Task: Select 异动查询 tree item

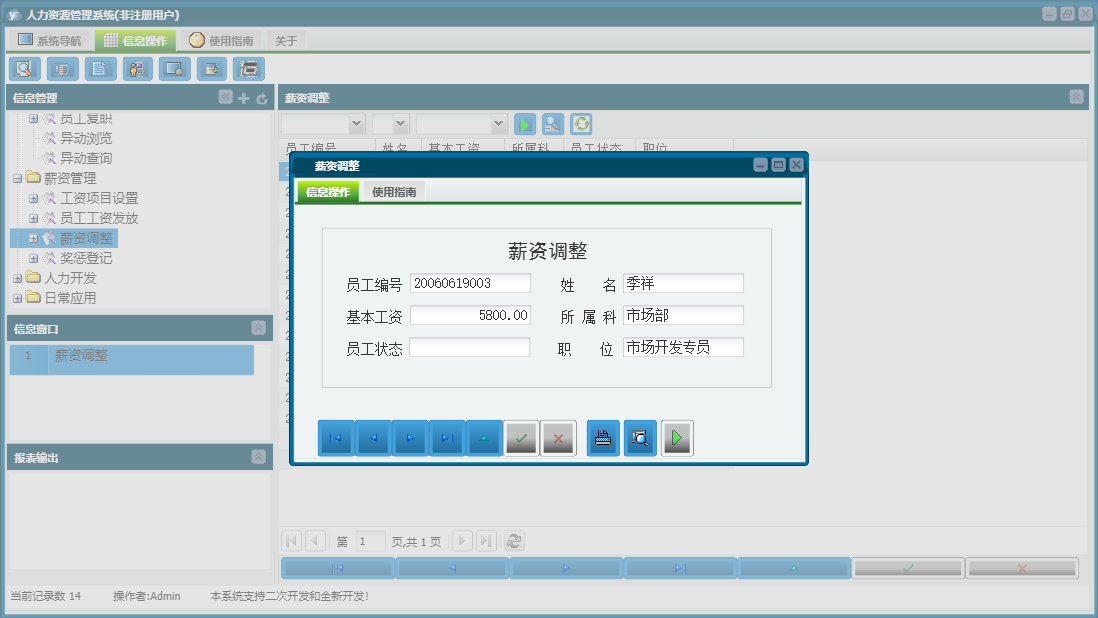Action: (85, 158)
